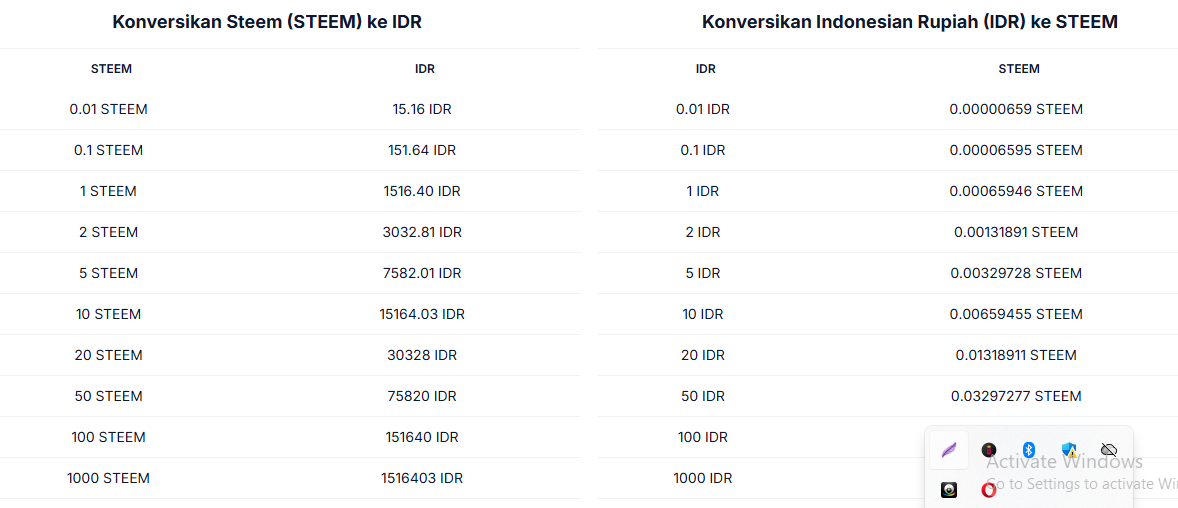The width and height of the screenshot is (1178, 508).
Task: Click the red Opera tray icon
Action: click(x=989, y=490)
